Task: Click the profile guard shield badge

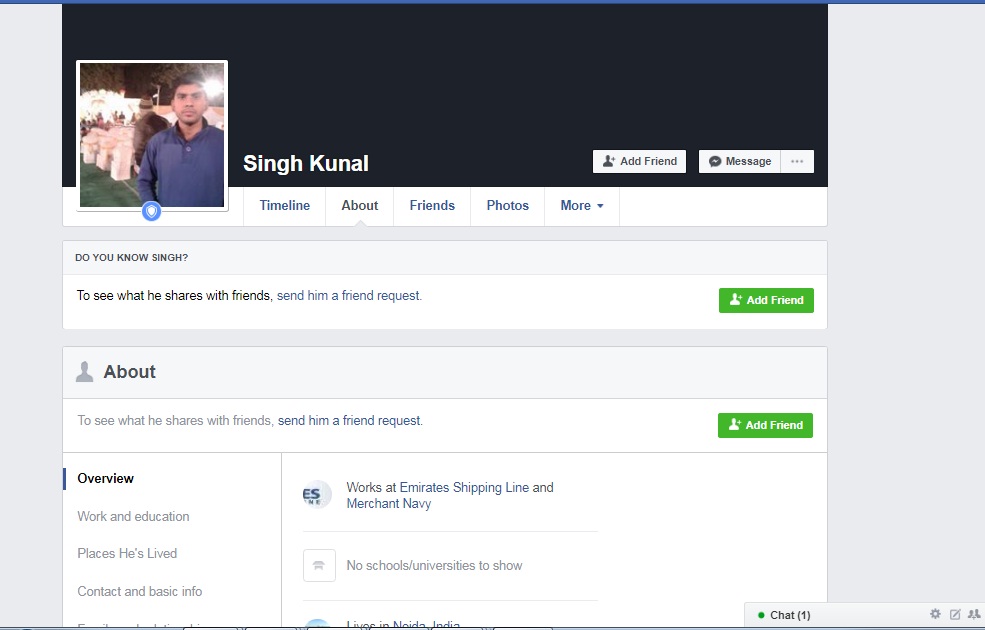Action: point(152,211)
